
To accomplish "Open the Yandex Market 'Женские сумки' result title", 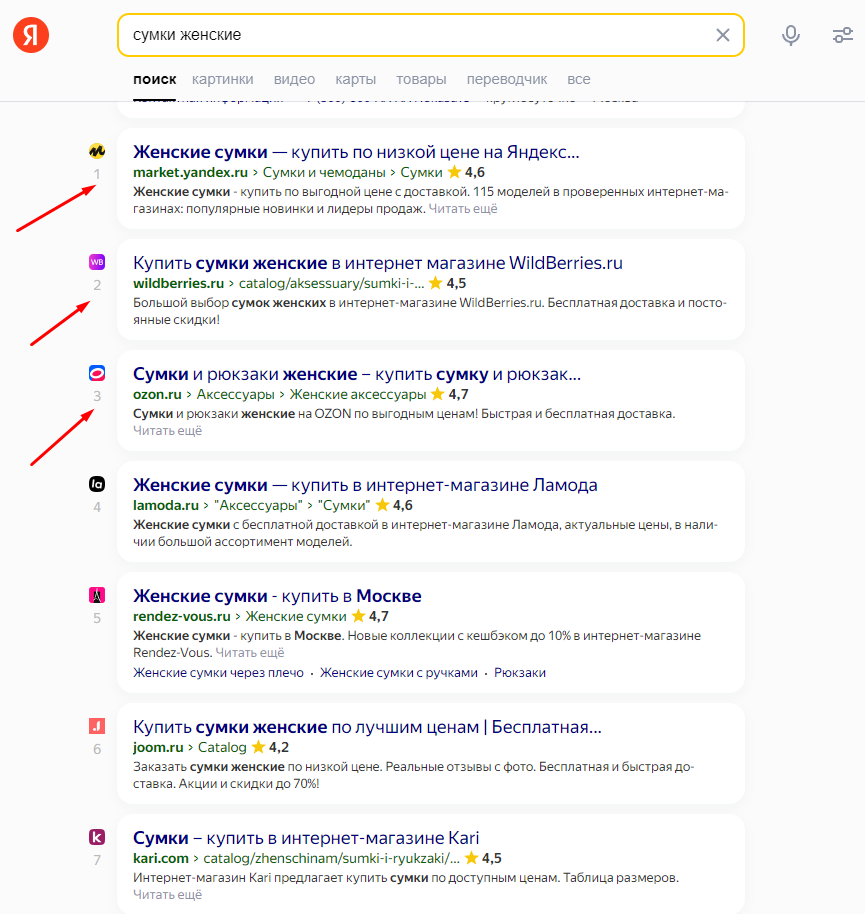I will (356, 152).
